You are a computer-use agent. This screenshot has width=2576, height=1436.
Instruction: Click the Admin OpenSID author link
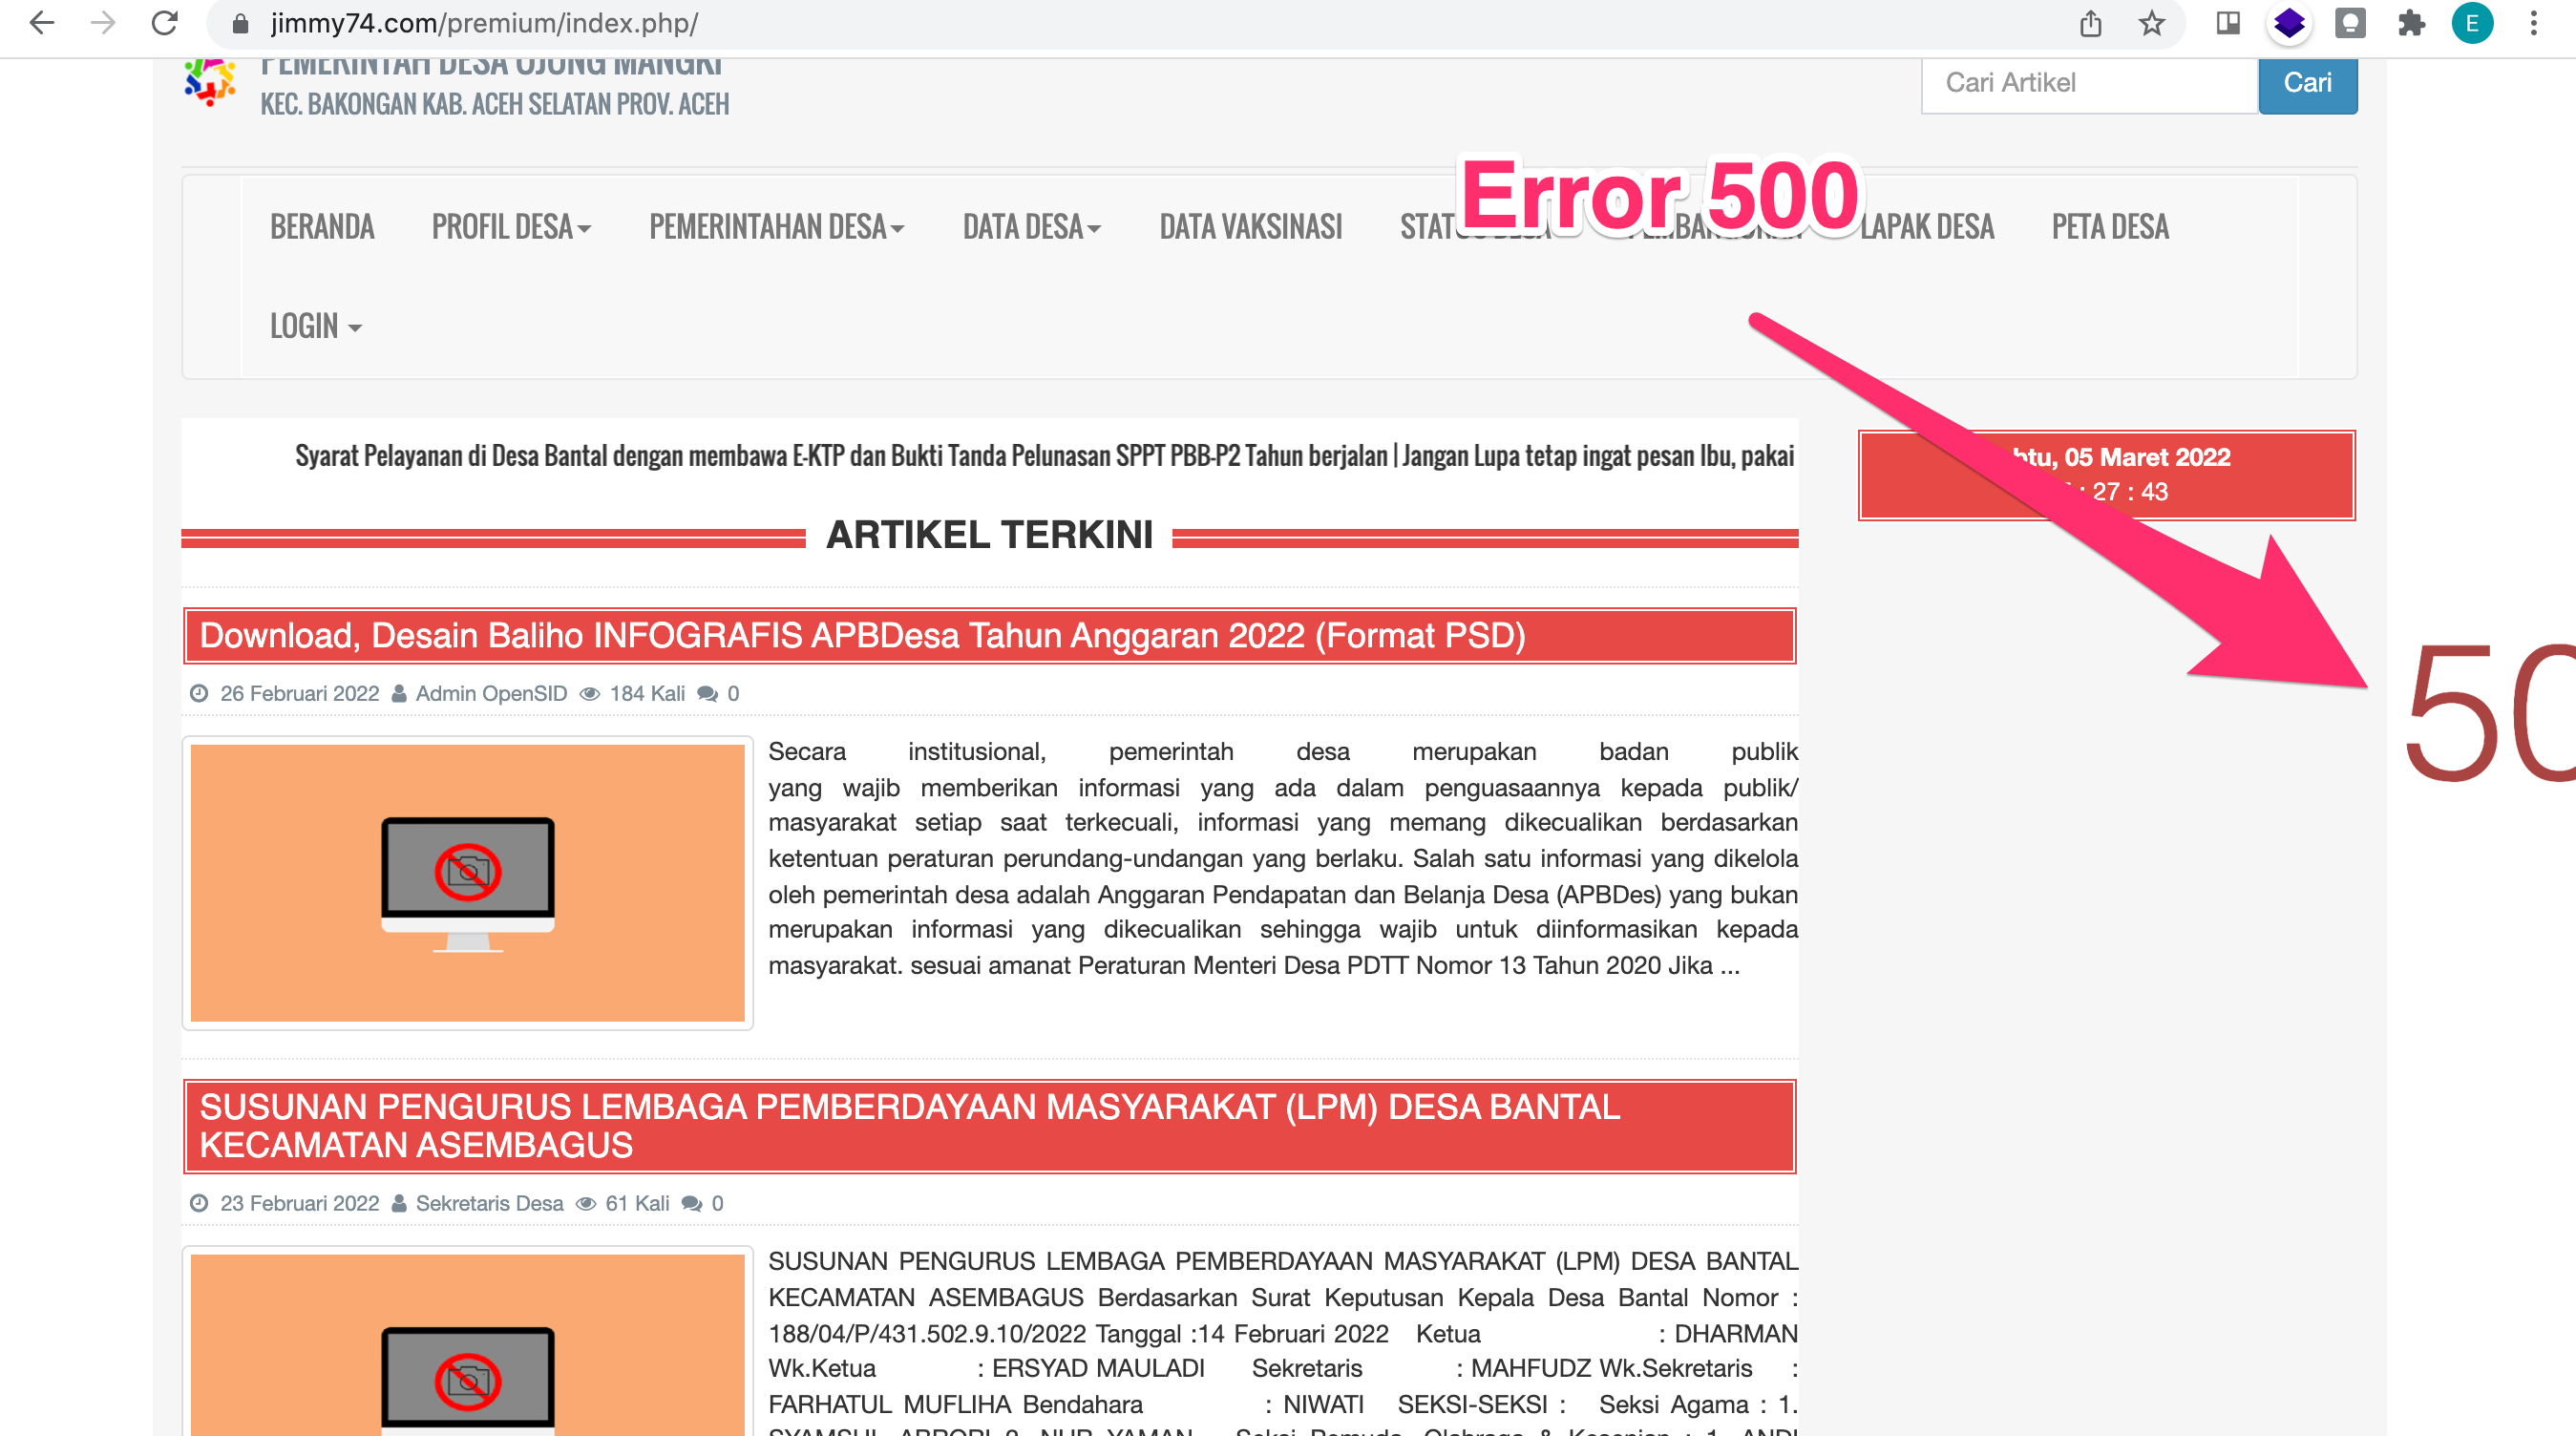coord(491,693)
